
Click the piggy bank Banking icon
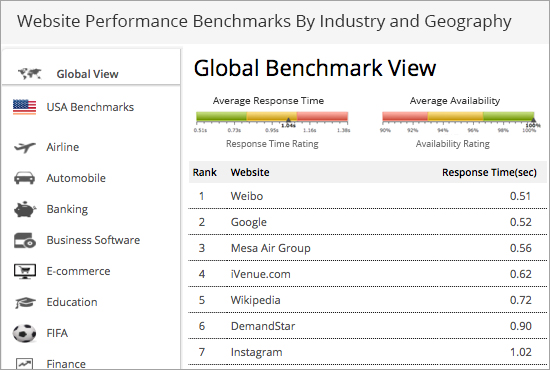coord(25,209)
